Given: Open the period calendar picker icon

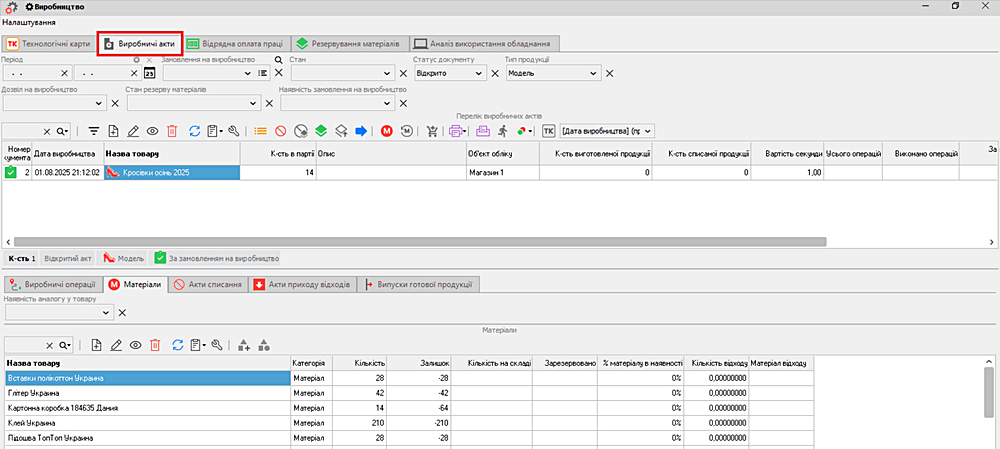Looking at the screenshot, I should [150, 73].
